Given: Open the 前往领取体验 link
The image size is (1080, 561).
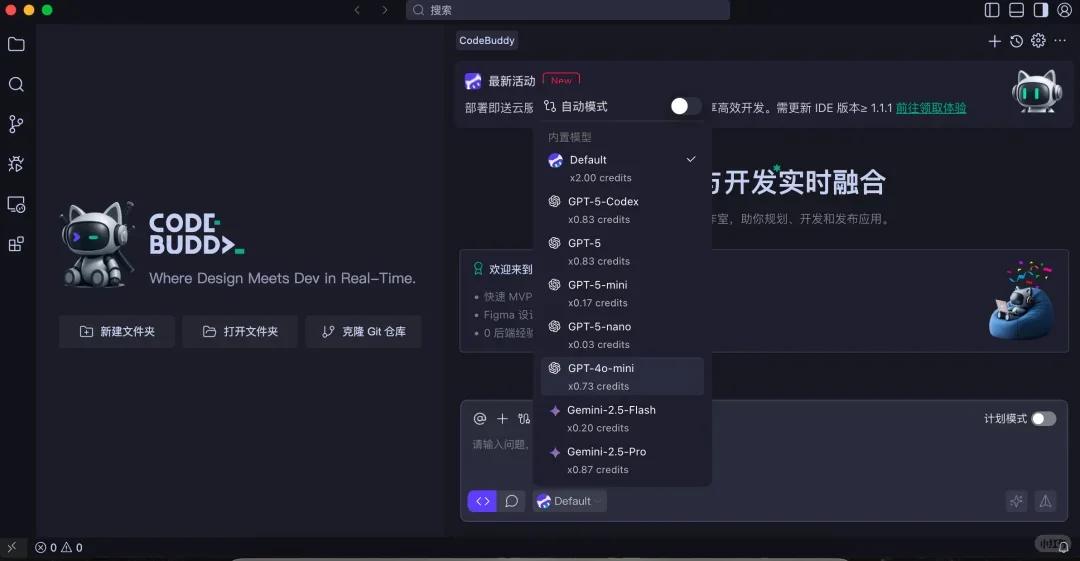Looking at the screenshot, I should 931,108.
